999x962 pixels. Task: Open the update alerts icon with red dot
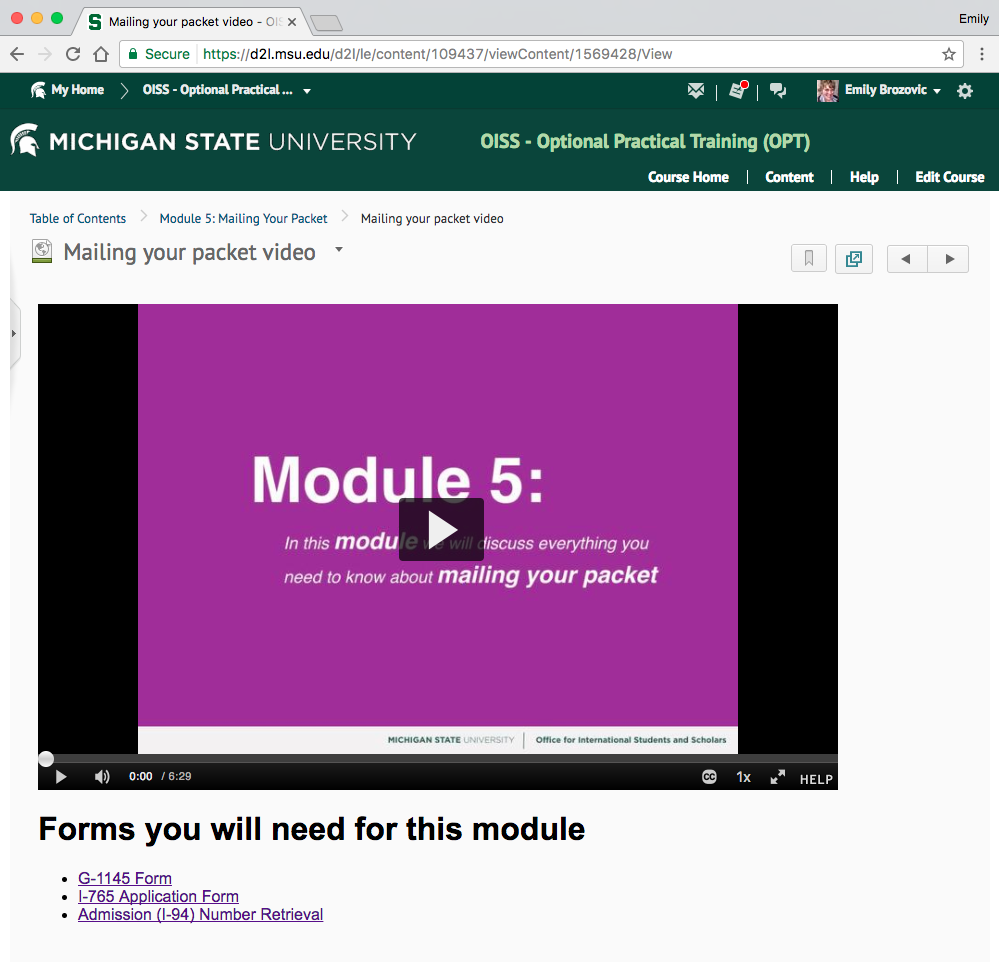click(x=738, y=91)
